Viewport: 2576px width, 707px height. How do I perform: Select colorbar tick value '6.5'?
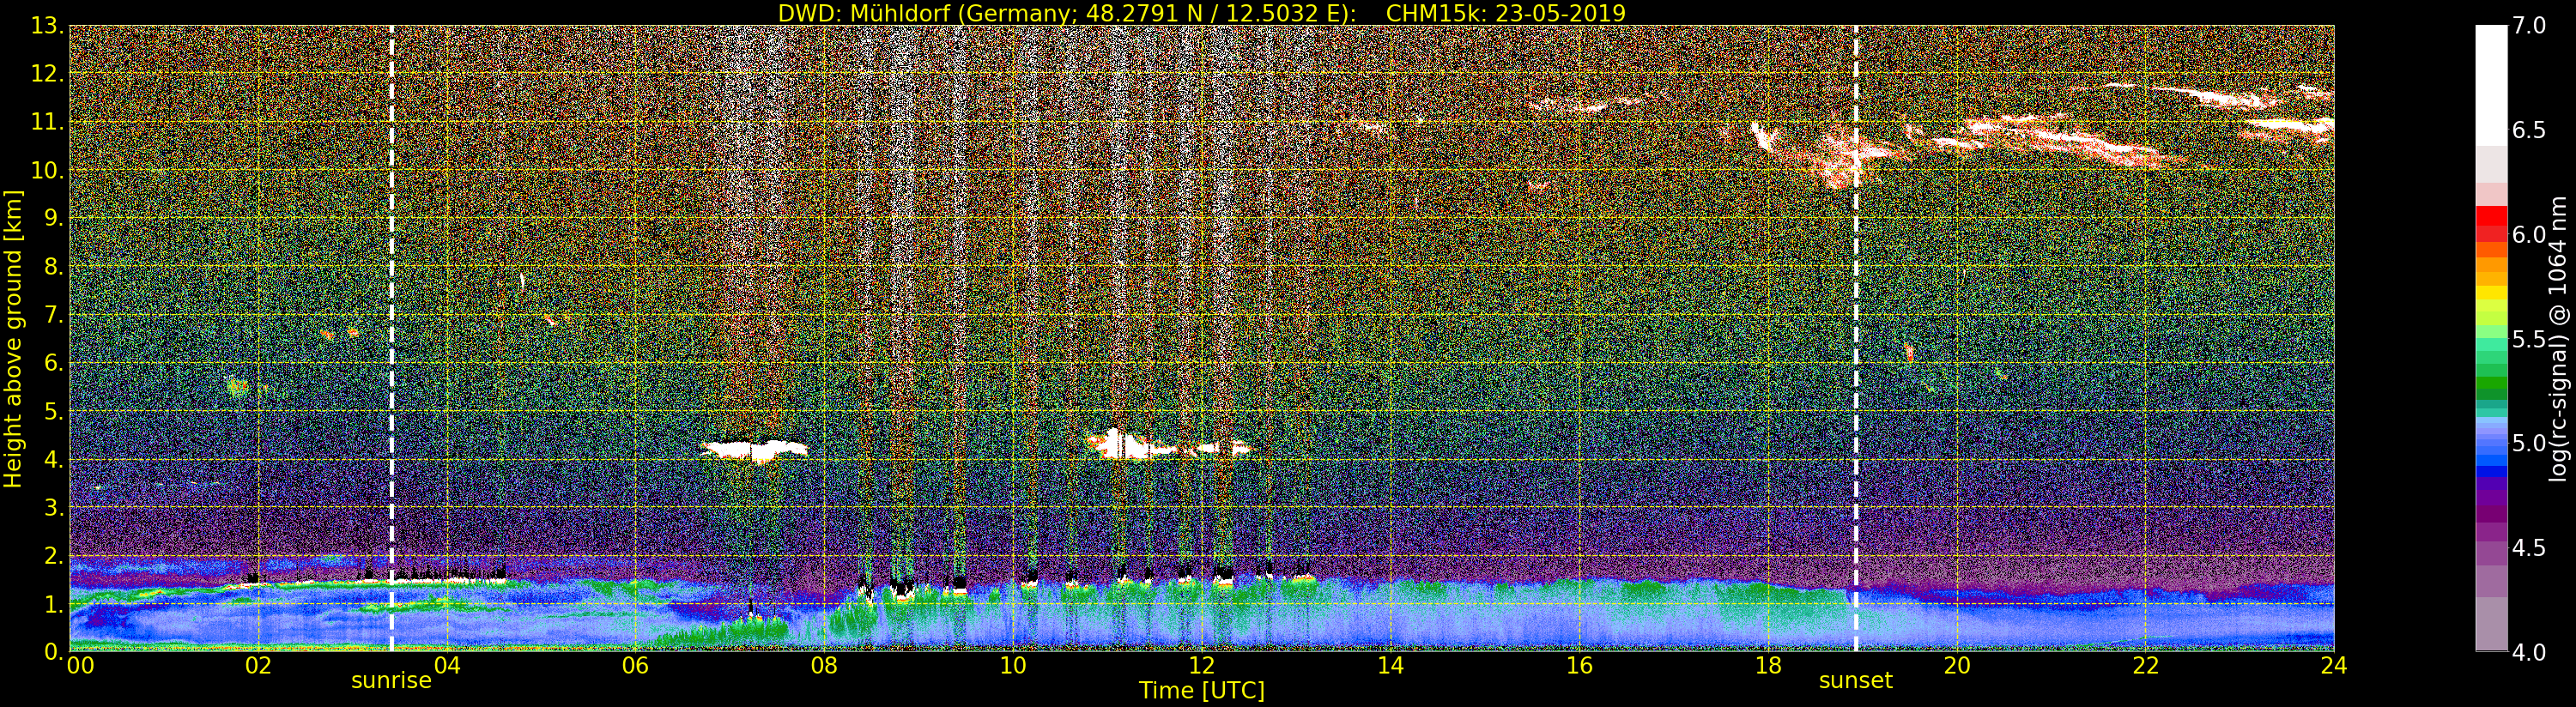[x=2530, y=130]
